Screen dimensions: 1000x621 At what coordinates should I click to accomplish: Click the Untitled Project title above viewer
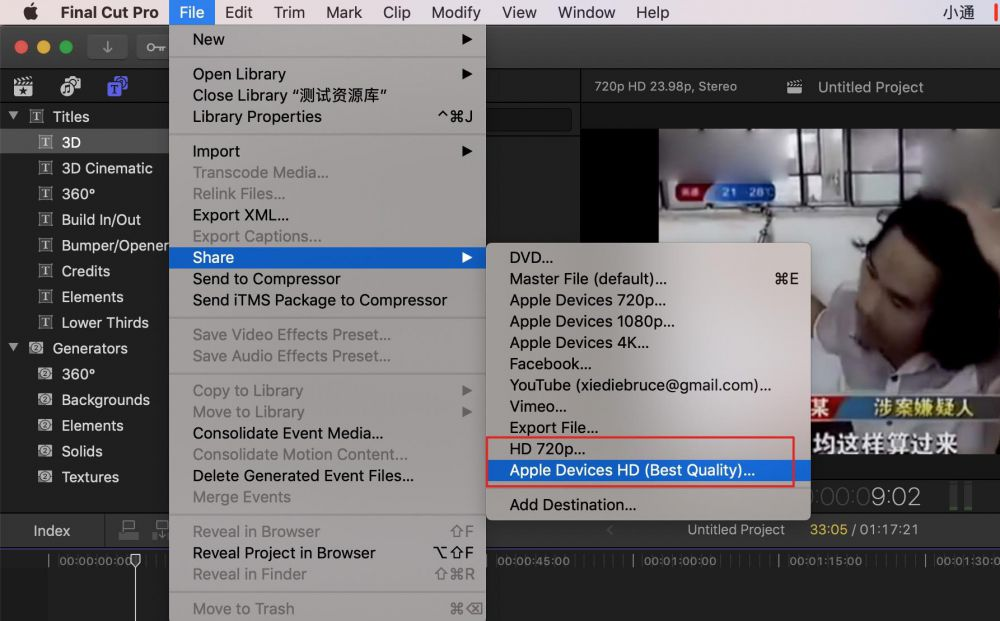point(871,87)
